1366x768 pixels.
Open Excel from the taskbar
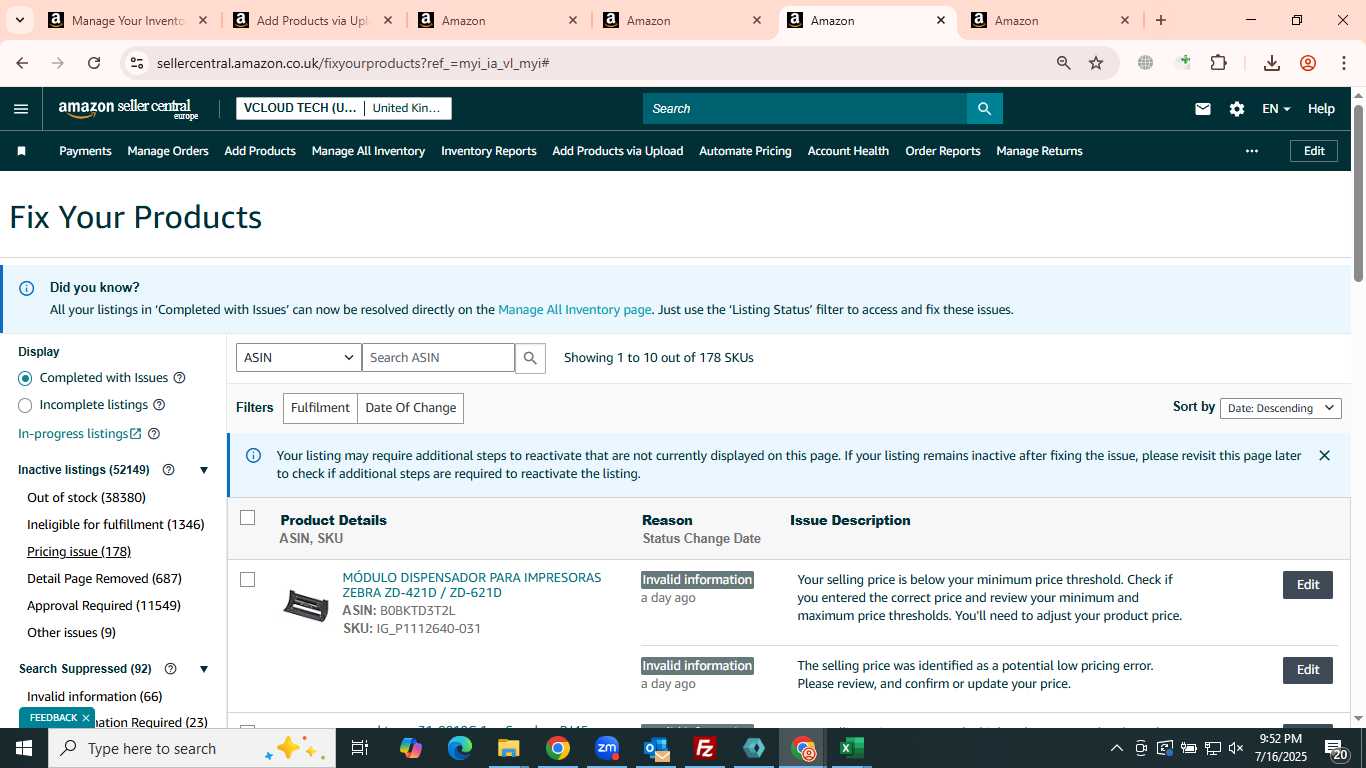coord(852,748)
